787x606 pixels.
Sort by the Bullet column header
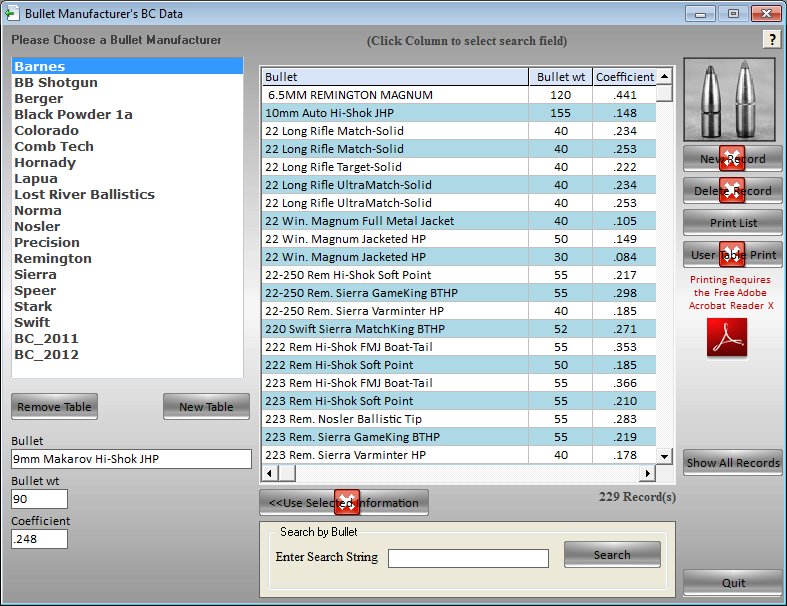click(x=395, y=77)
